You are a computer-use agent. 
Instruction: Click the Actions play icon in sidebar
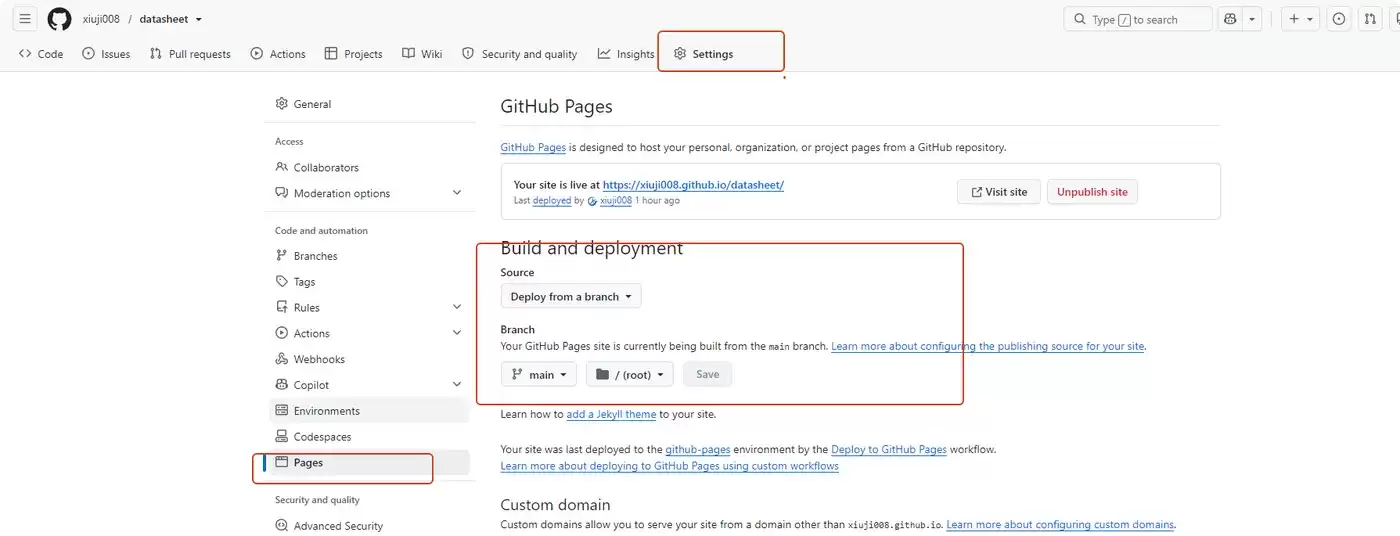[282, 333]
